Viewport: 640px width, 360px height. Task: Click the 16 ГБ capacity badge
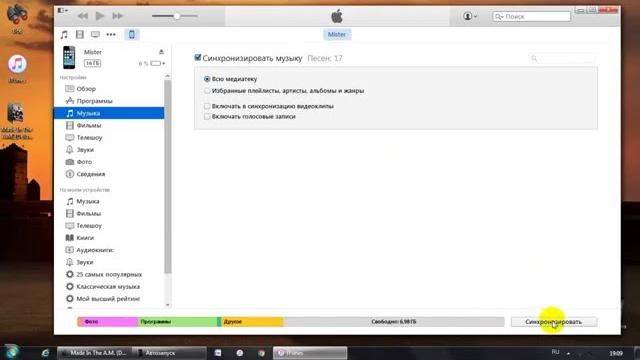92,63
